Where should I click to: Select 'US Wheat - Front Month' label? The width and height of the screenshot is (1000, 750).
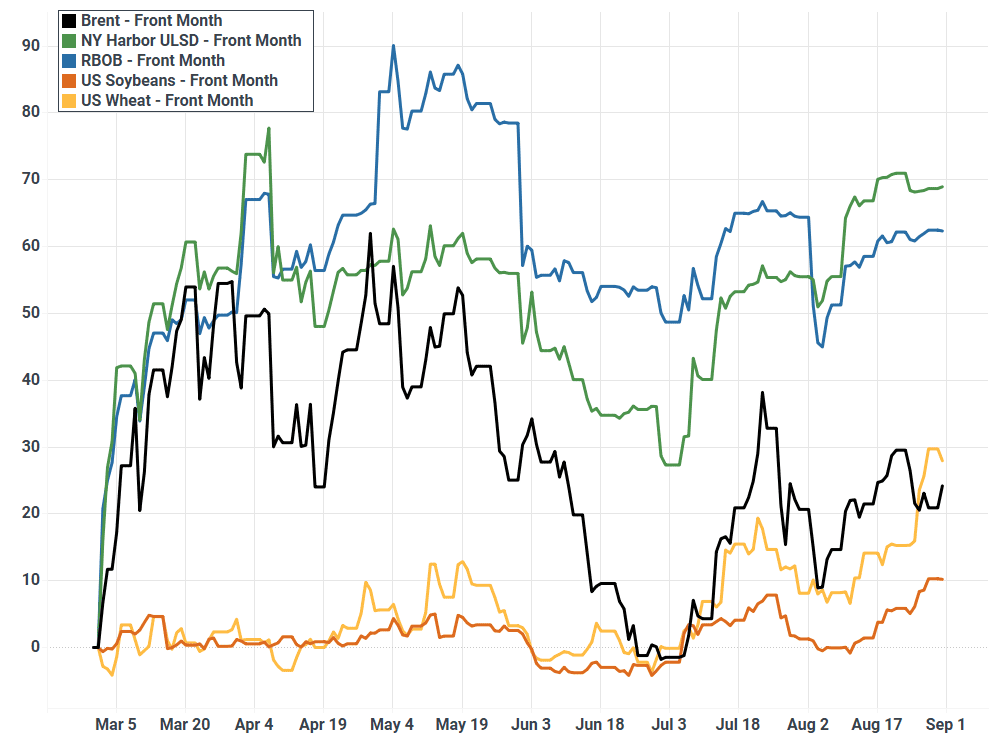[x=167, y=101]
